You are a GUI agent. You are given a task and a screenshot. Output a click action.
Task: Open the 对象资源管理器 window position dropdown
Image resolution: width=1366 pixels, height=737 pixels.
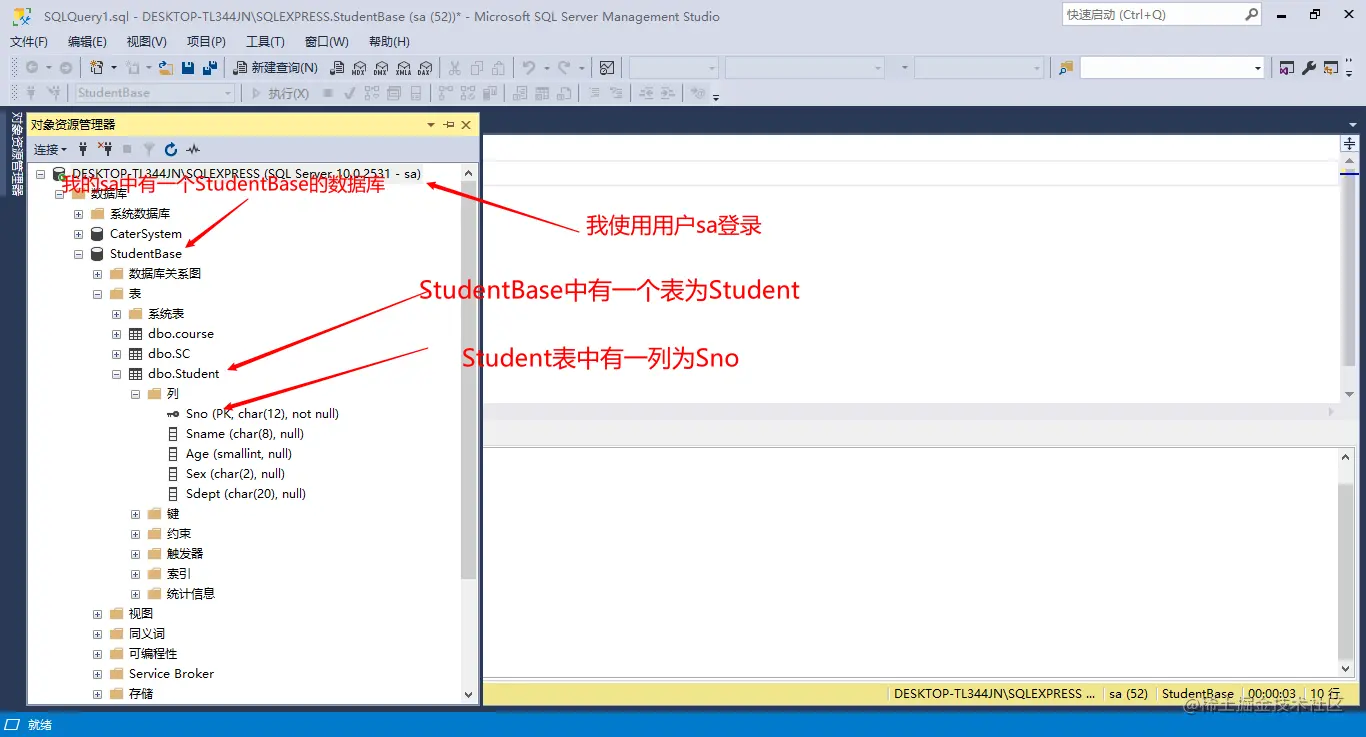(431, 124)
